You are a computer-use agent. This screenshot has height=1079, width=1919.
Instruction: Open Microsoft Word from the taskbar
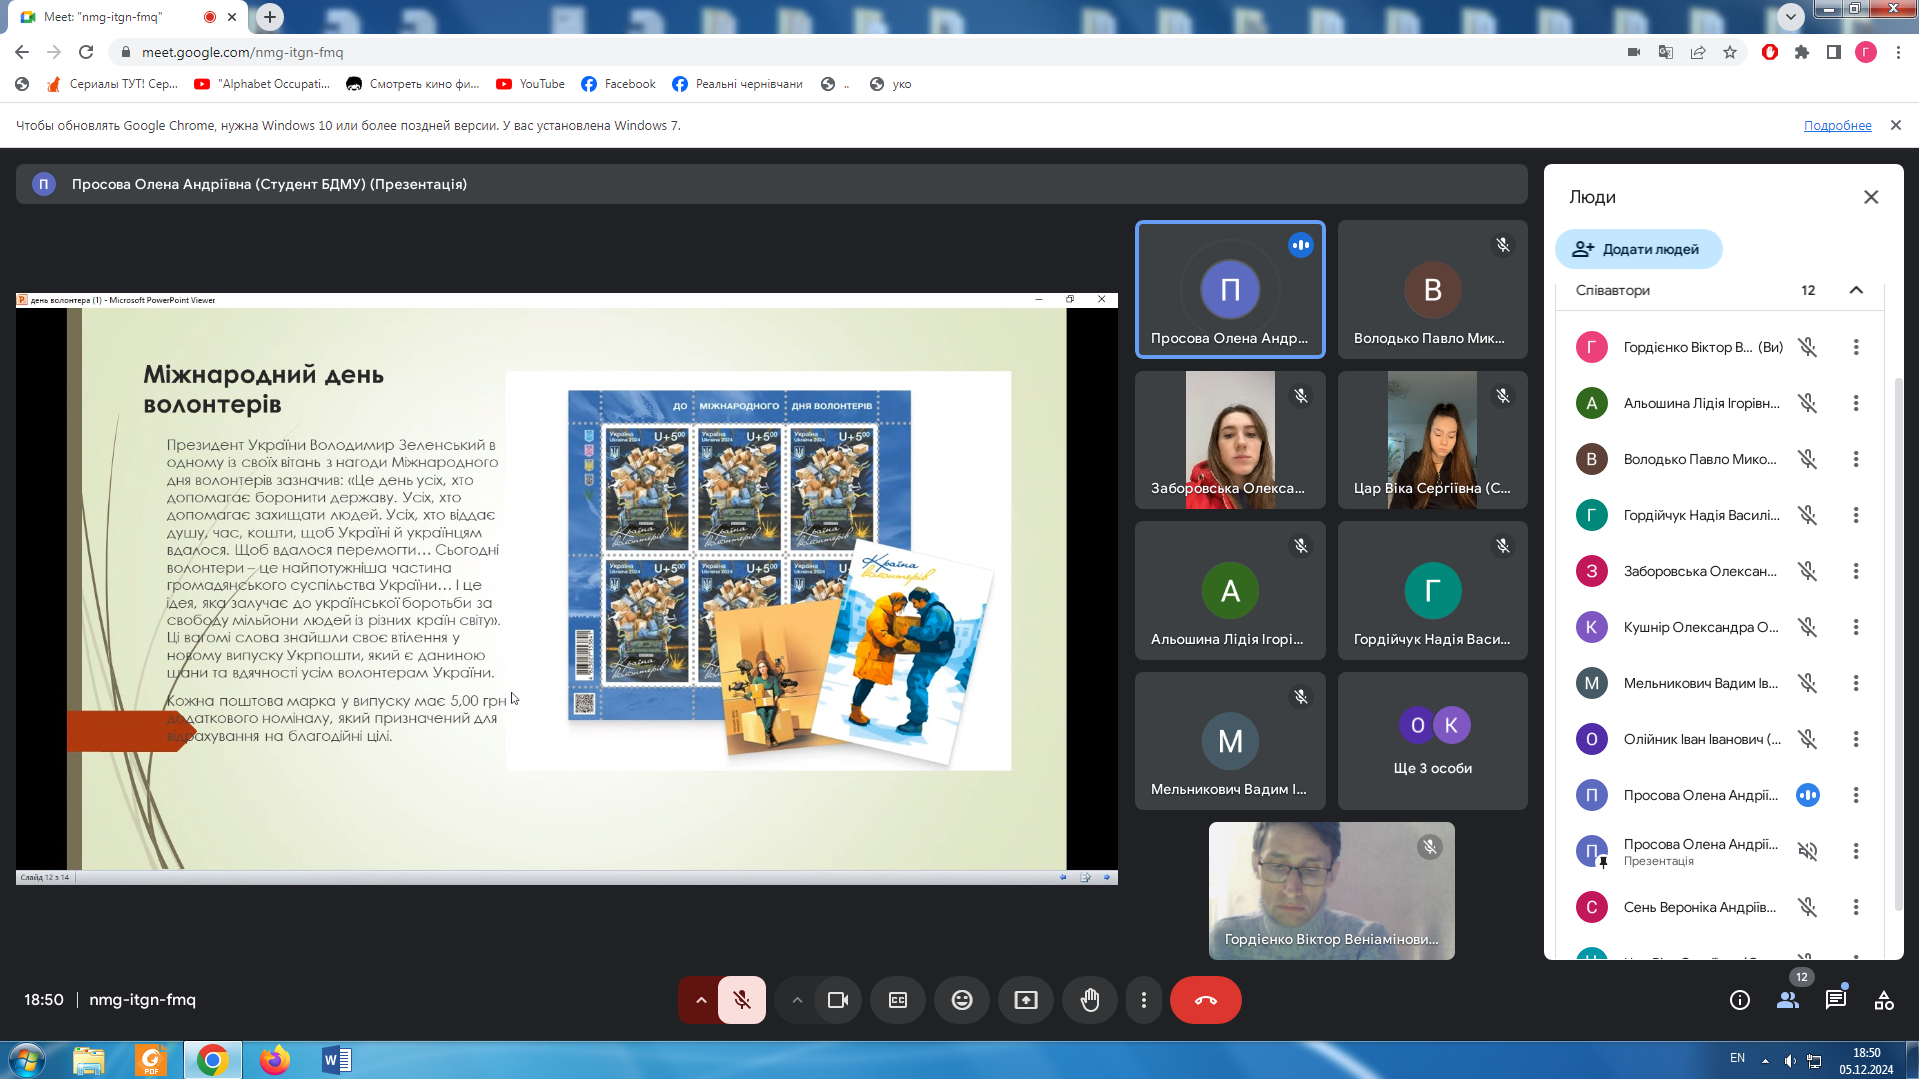[336, 1060]
